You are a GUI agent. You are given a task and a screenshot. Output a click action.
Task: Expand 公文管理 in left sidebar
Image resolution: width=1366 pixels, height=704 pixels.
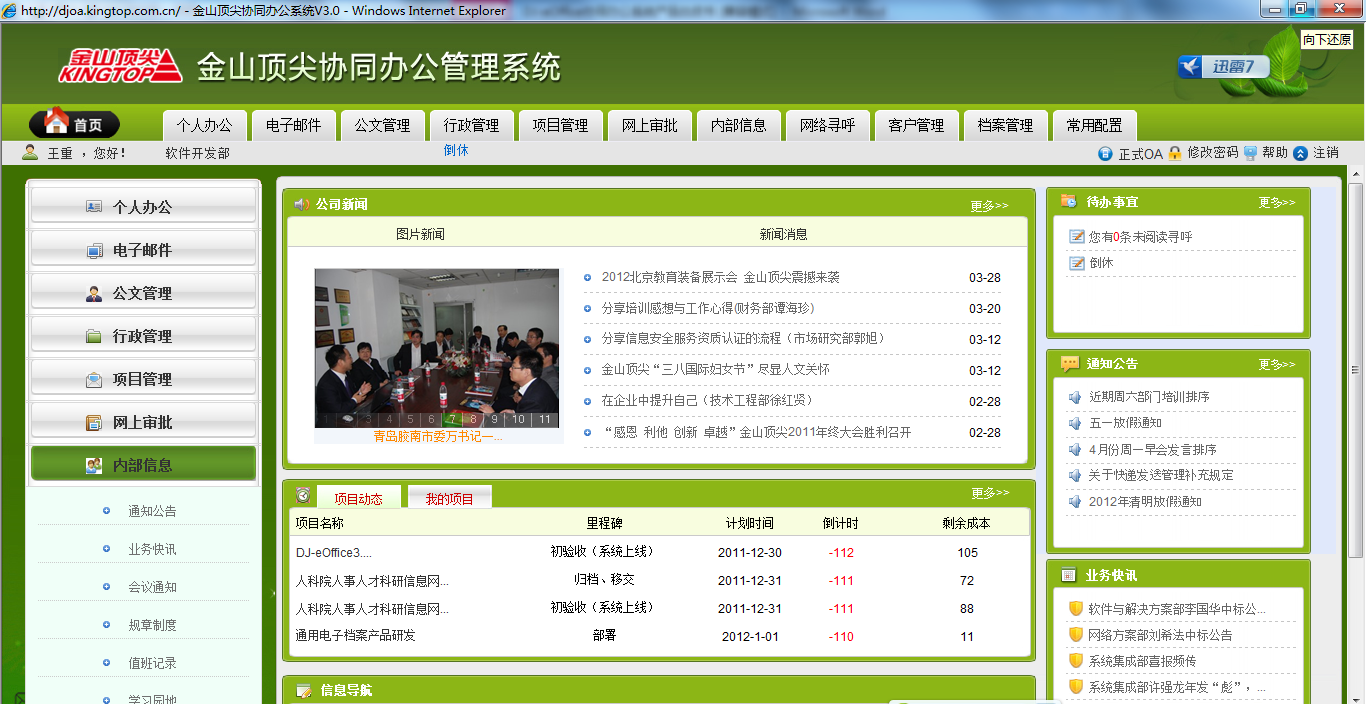tap(143, 293)
